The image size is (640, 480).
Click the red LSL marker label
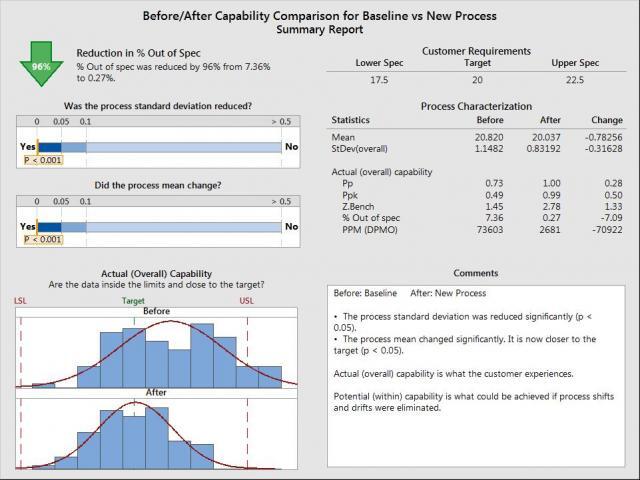pos(21,300)
